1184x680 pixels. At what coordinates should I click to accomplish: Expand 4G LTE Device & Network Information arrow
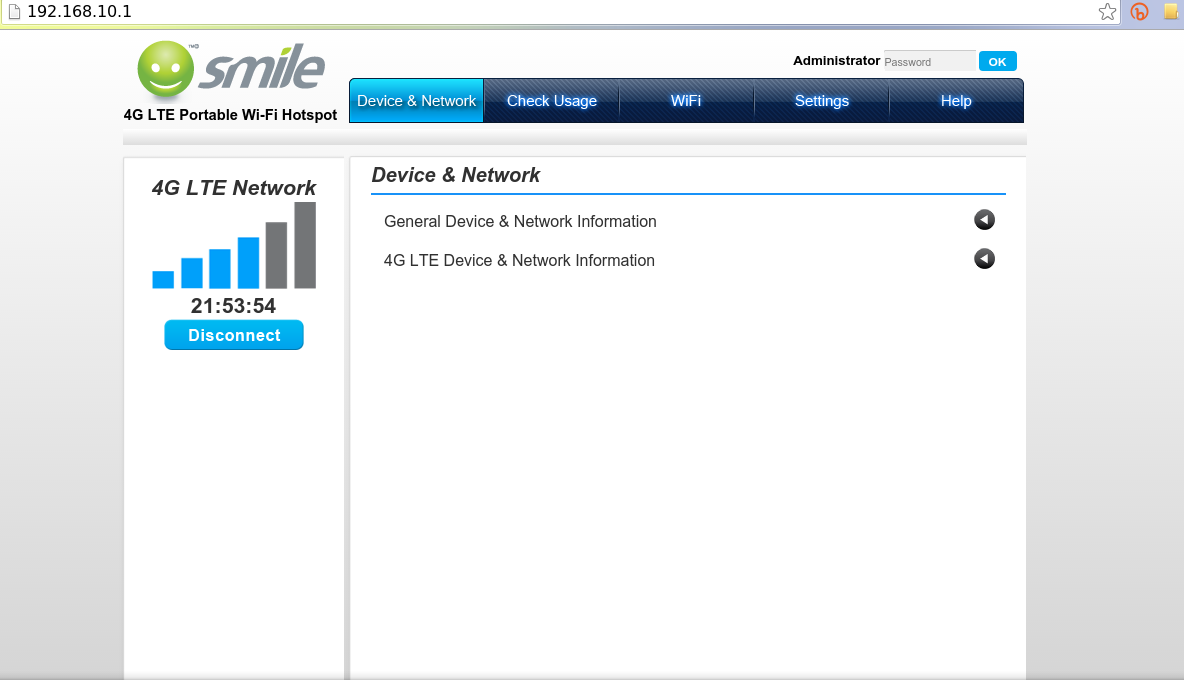pos(984,259)
